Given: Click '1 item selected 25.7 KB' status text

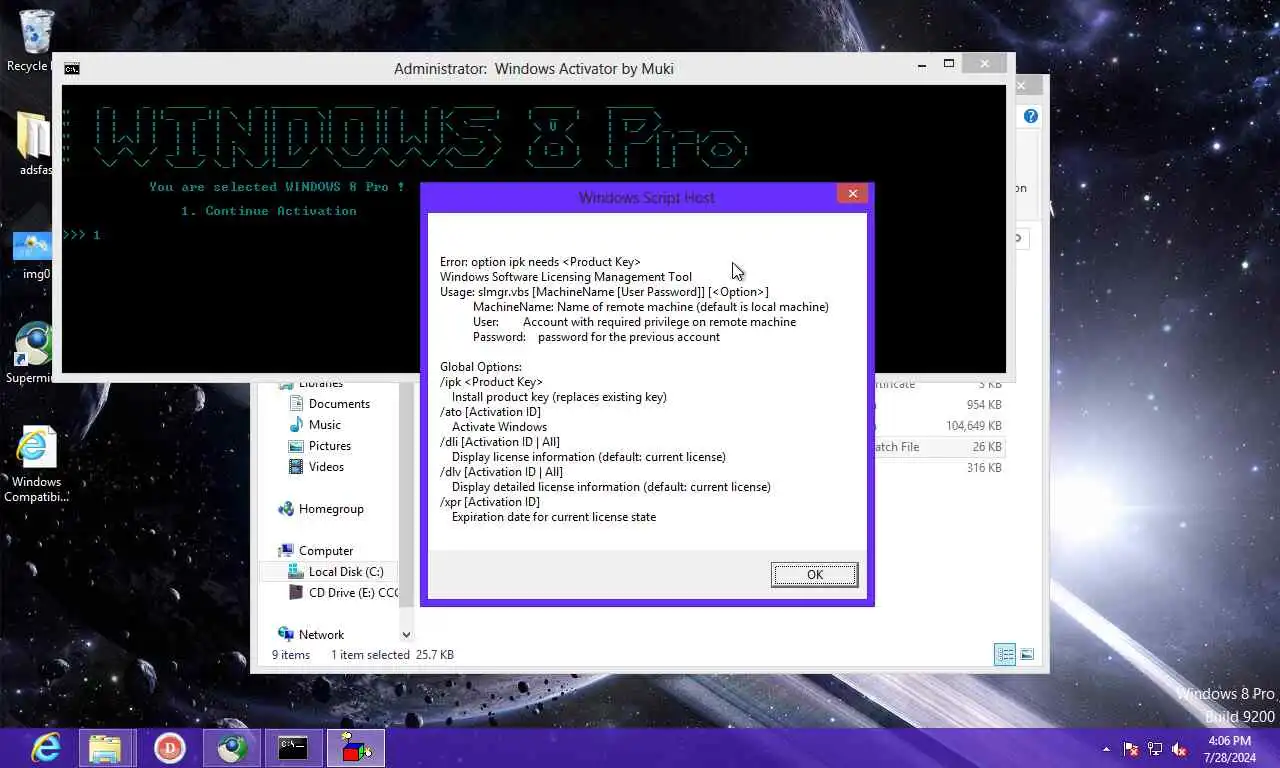Looking at the screenshot, I should [x=392, y=655].
